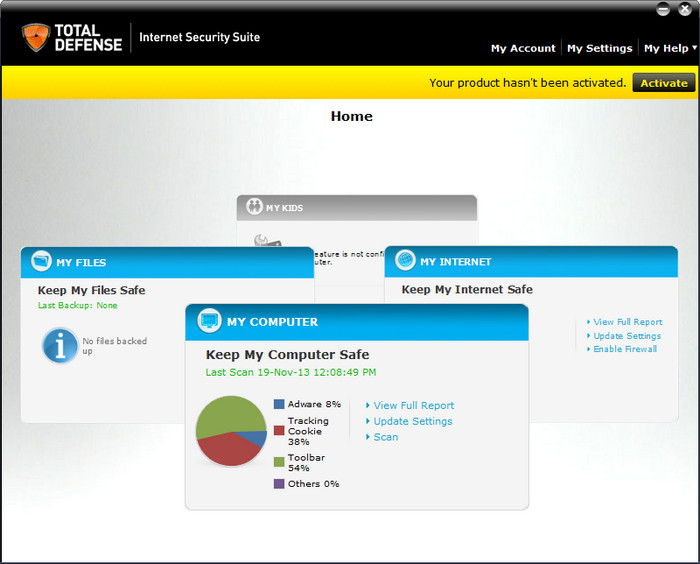The height and width of the screenshot is (564, 700).
Task: Select the My Internet panel header
Action: click(531, 261)
